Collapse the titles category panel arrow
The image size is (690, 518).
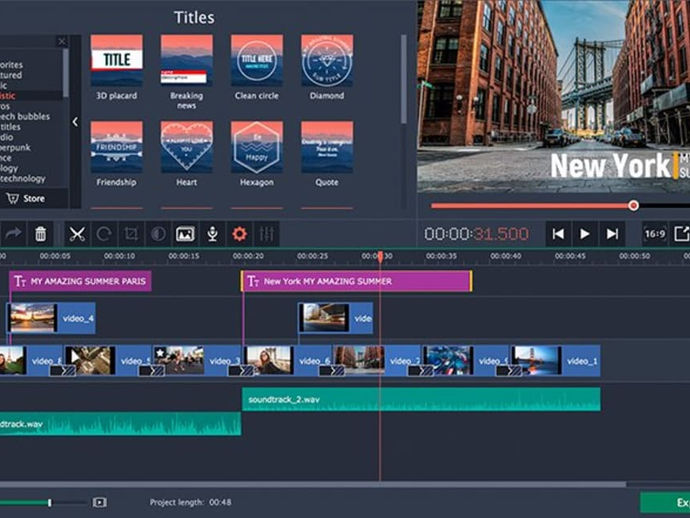(75, 122)
